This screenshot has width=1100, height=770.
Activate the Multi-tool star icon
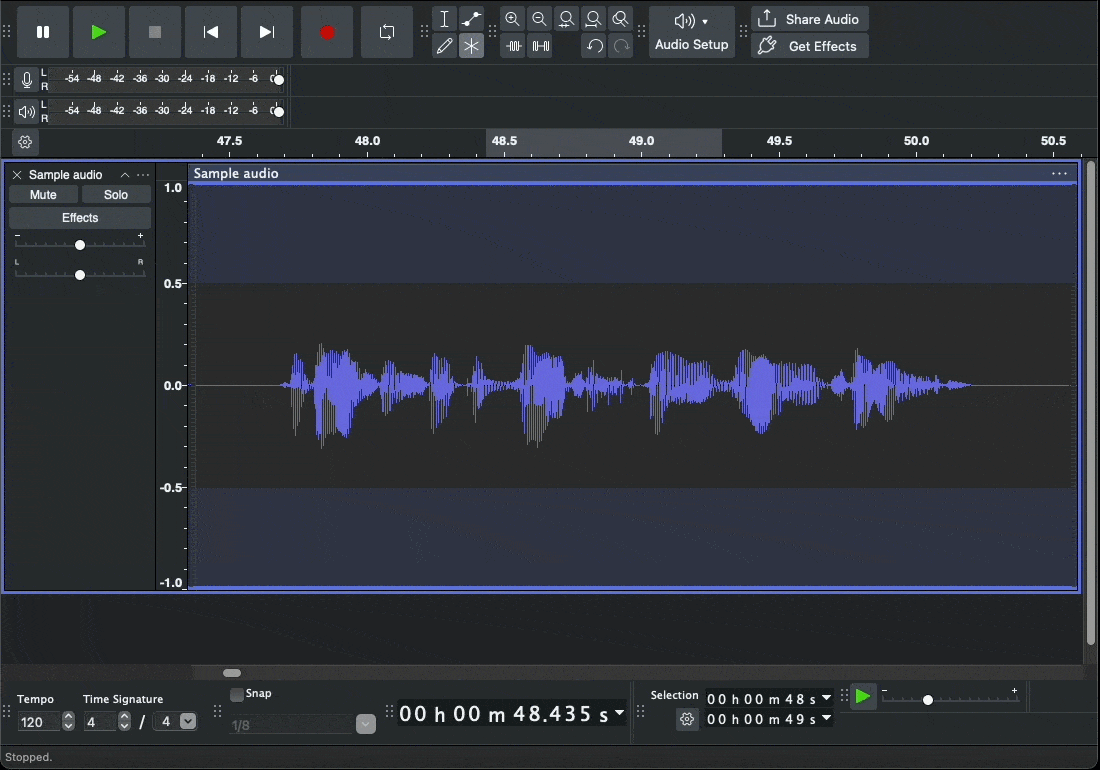pyautogui.click(x=471, y=46)
